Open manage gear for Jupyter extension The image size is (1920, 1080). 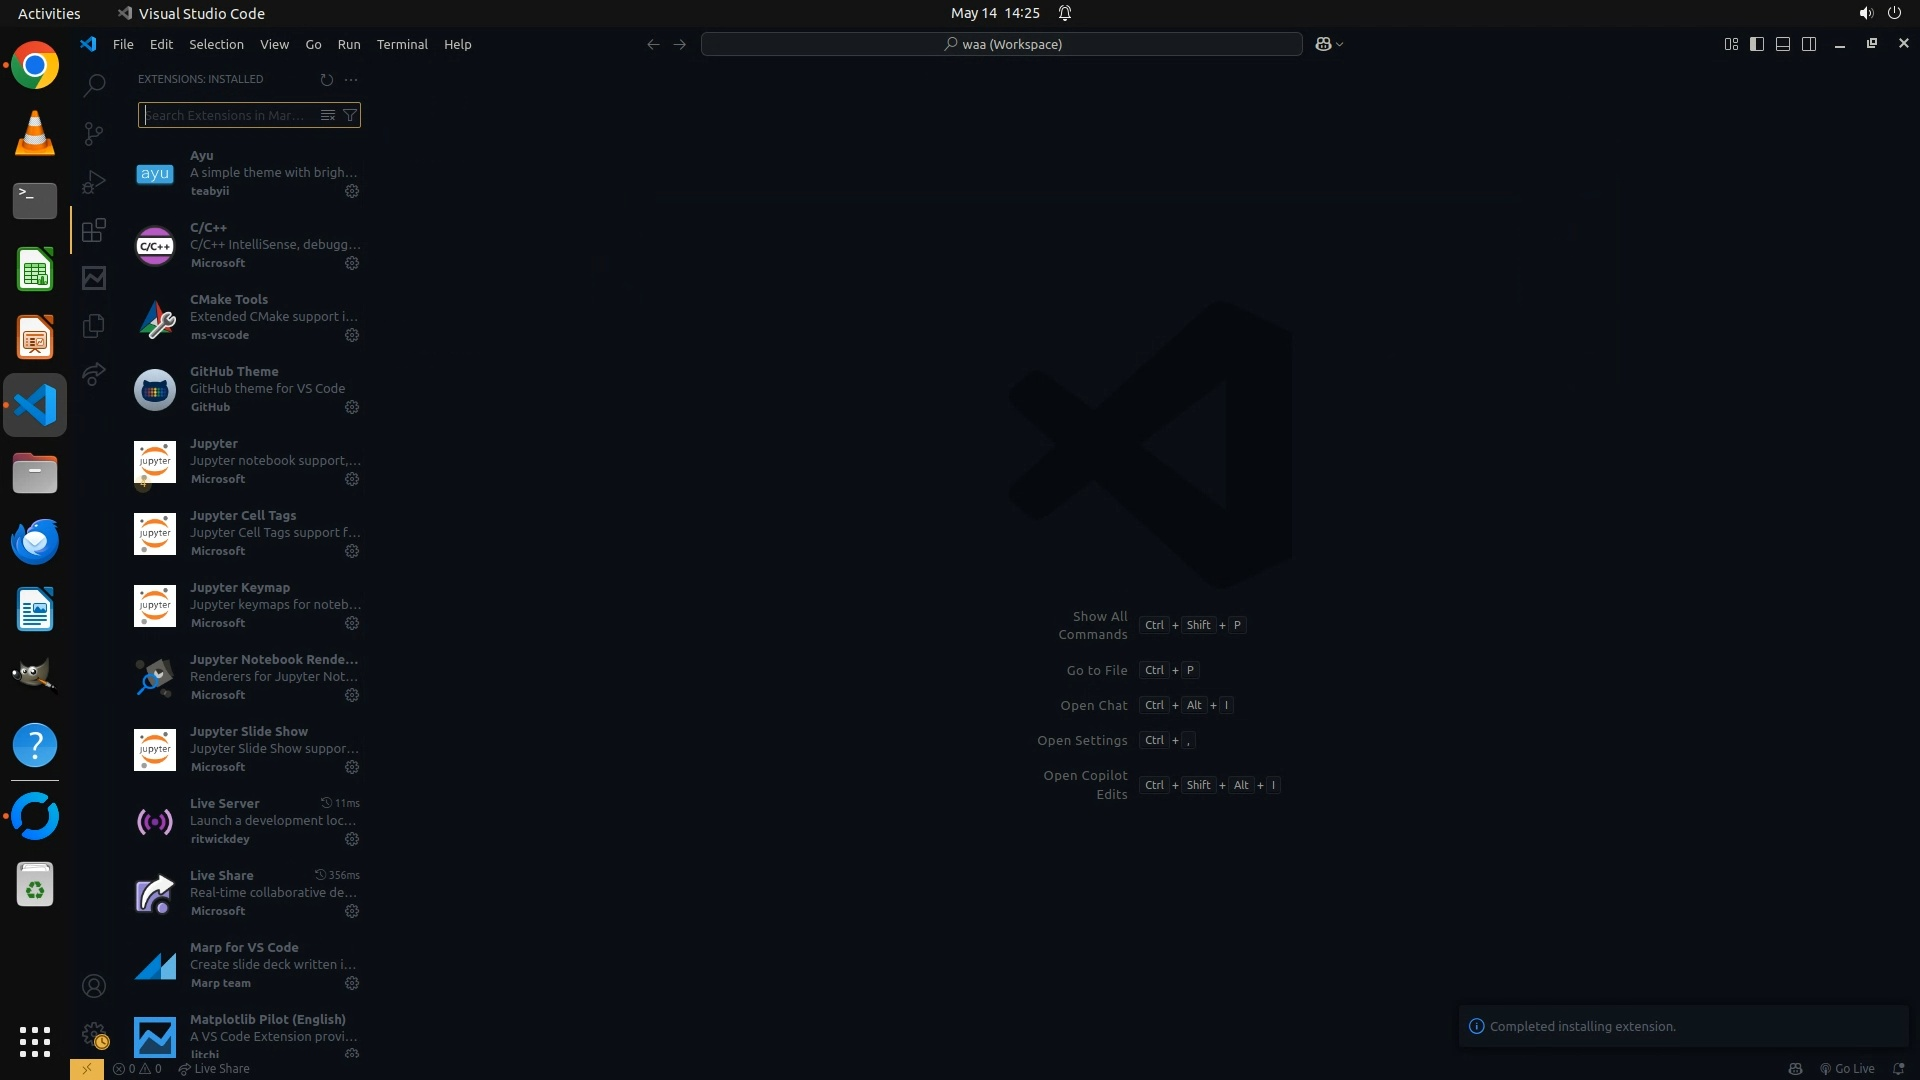click(x=352, y=479)
